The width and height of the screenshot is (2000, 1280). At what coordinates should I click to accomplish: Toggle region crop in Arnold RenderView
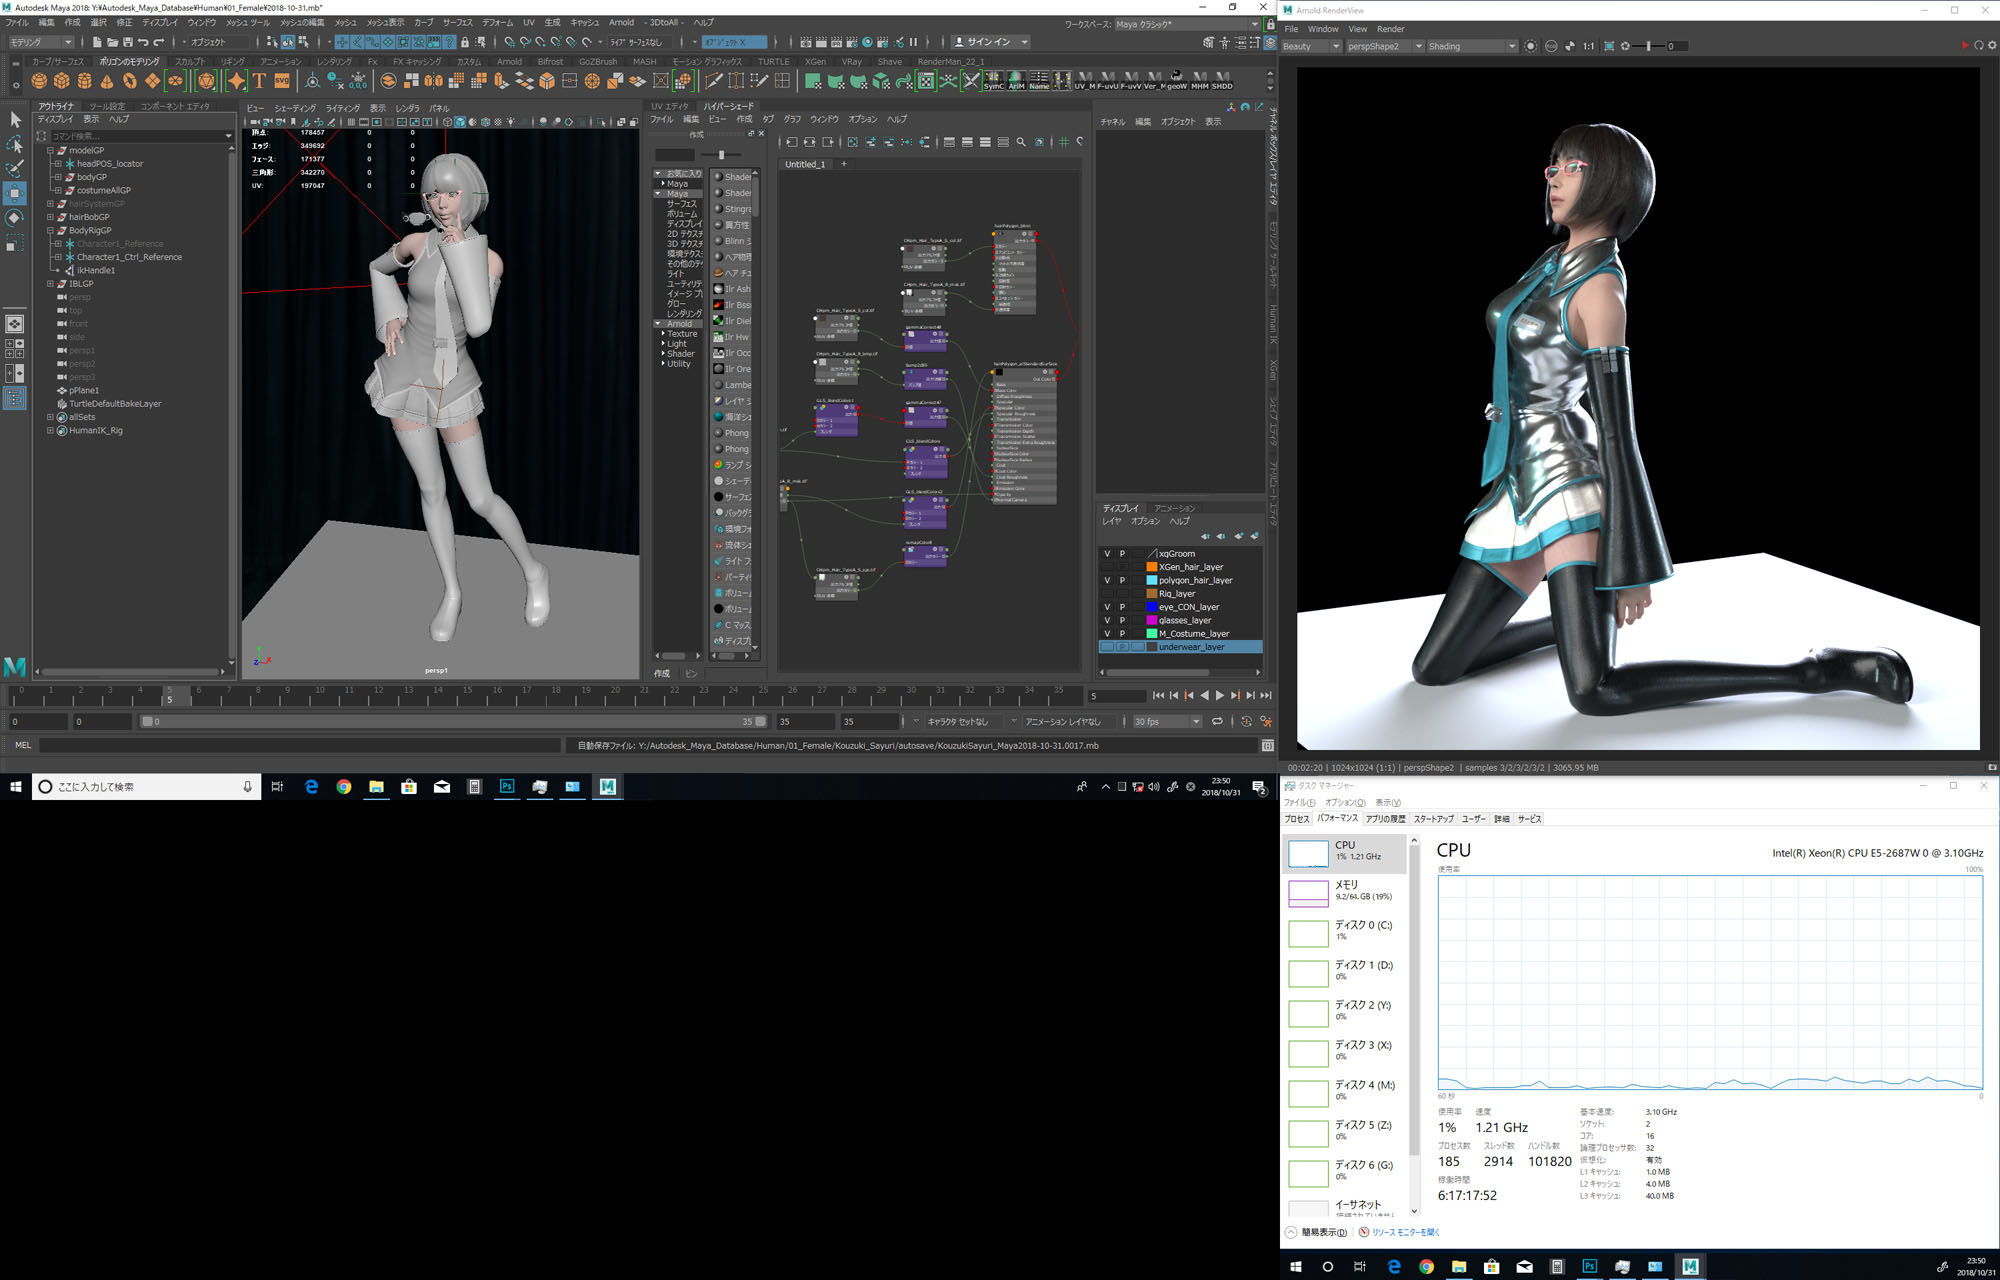pyautogui.click(x=1609, y=46)
